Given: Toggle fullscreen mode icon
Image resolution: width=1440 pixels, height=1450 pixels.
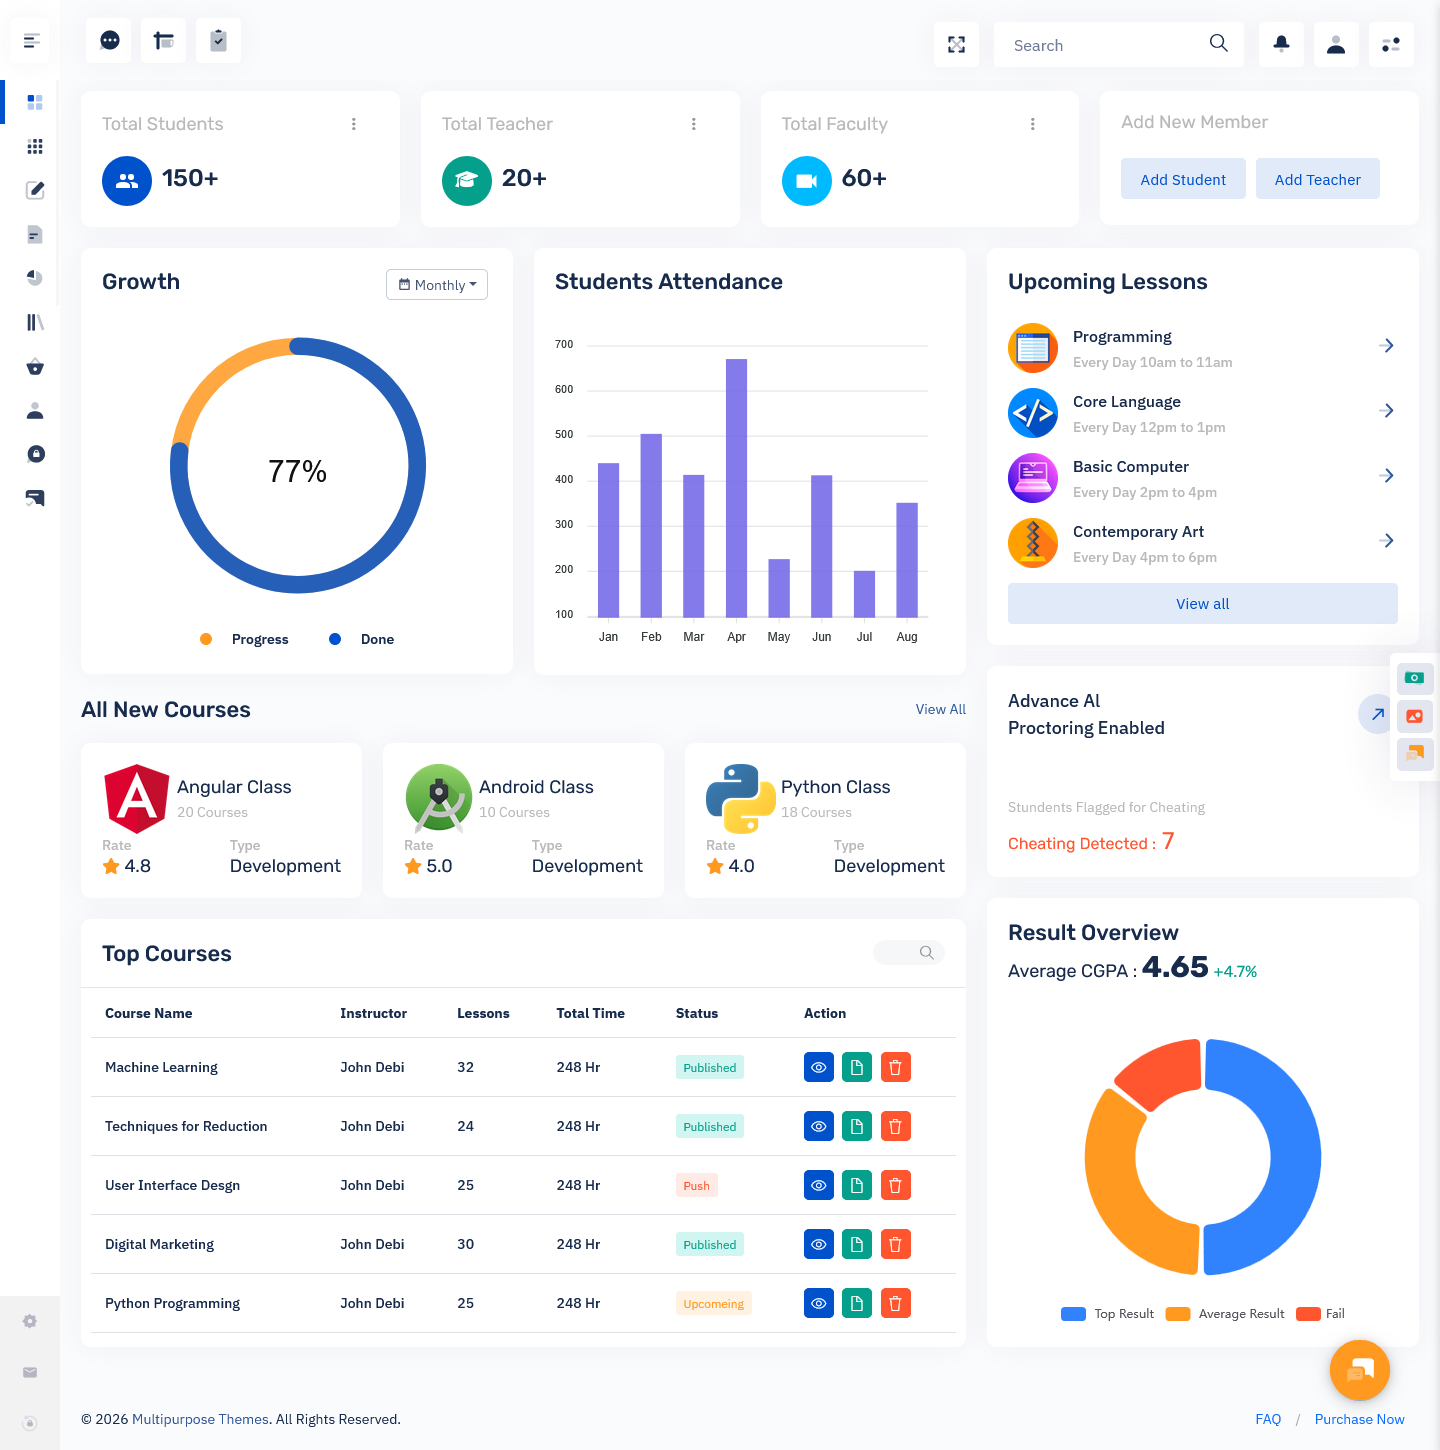Looking at the screenshot, I should tap(956, 44).
